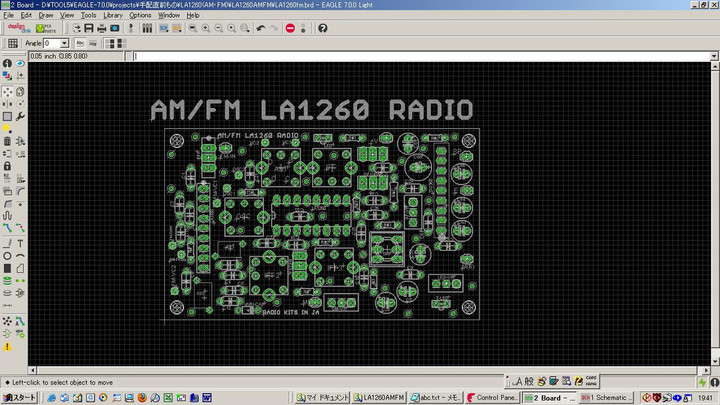Open the Library menu
720x405 pixels.
pyautogui.click(x=112, y=15)
